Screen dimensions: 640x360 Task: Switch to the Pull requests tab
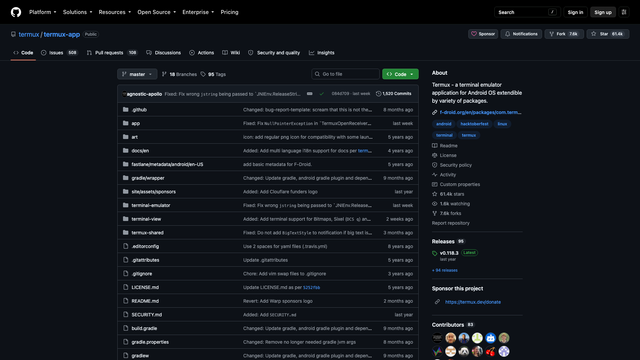[x=112, y=53]
